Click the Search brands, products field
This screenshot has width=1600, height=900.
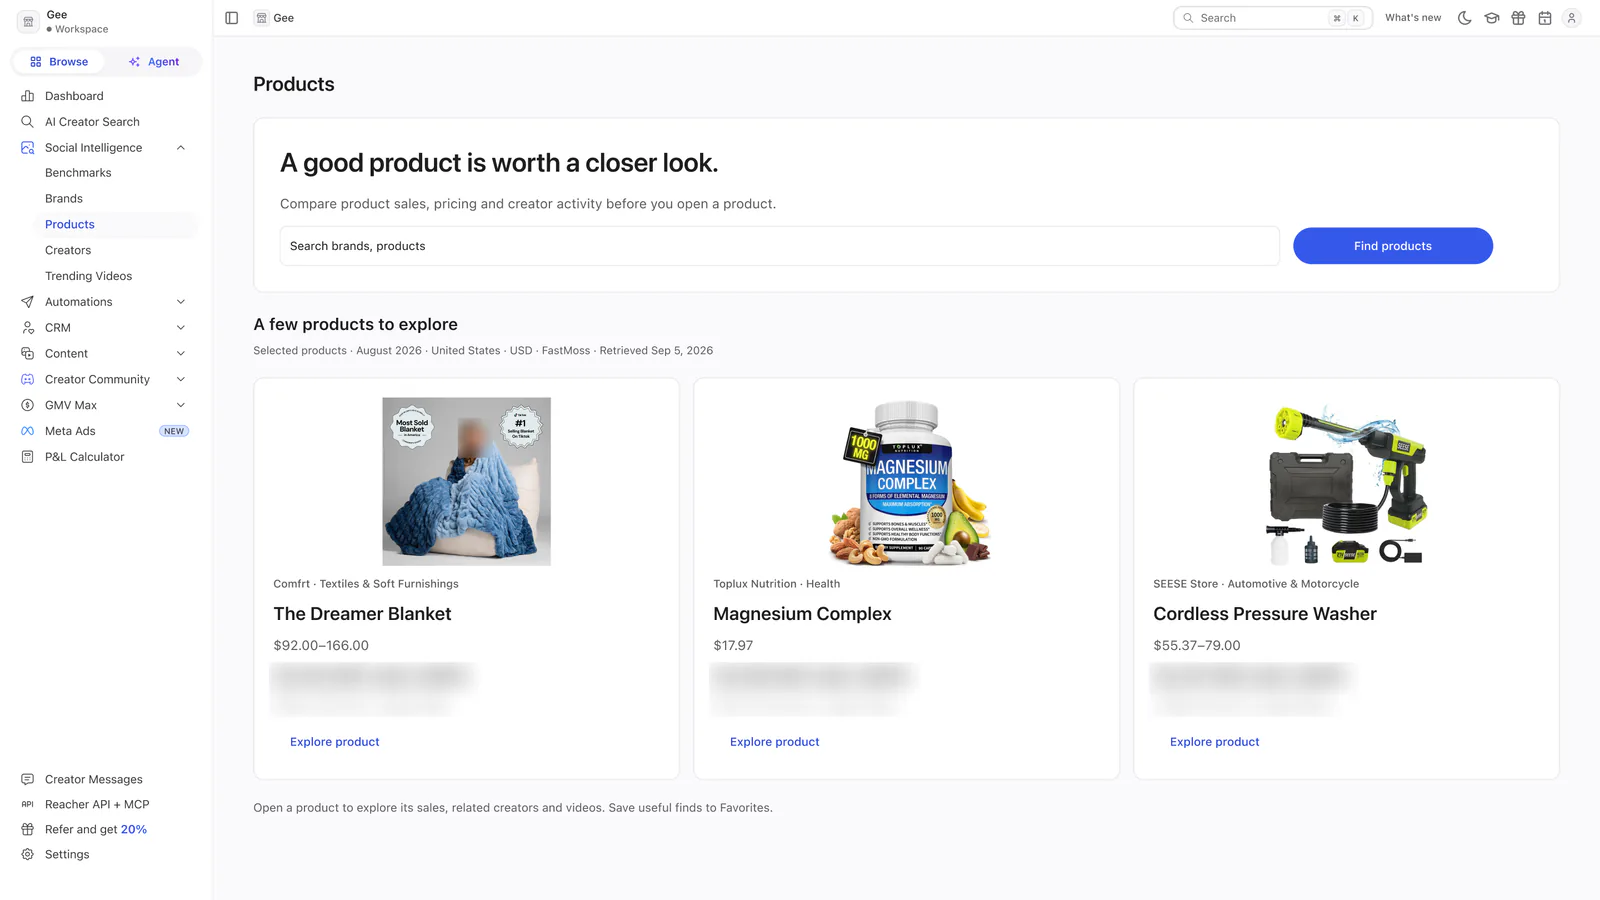[x=780, y=246]
